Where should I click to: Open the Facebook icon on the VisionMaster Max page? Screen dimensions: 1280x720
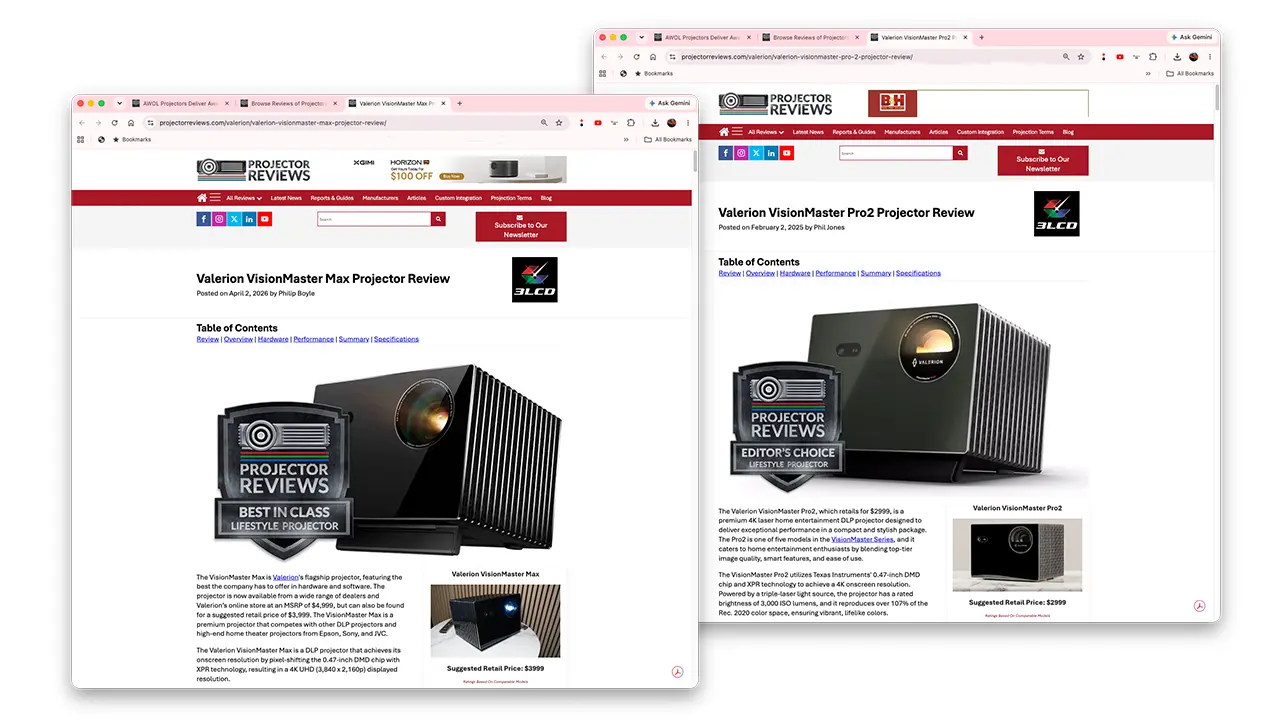click(204, 218)
